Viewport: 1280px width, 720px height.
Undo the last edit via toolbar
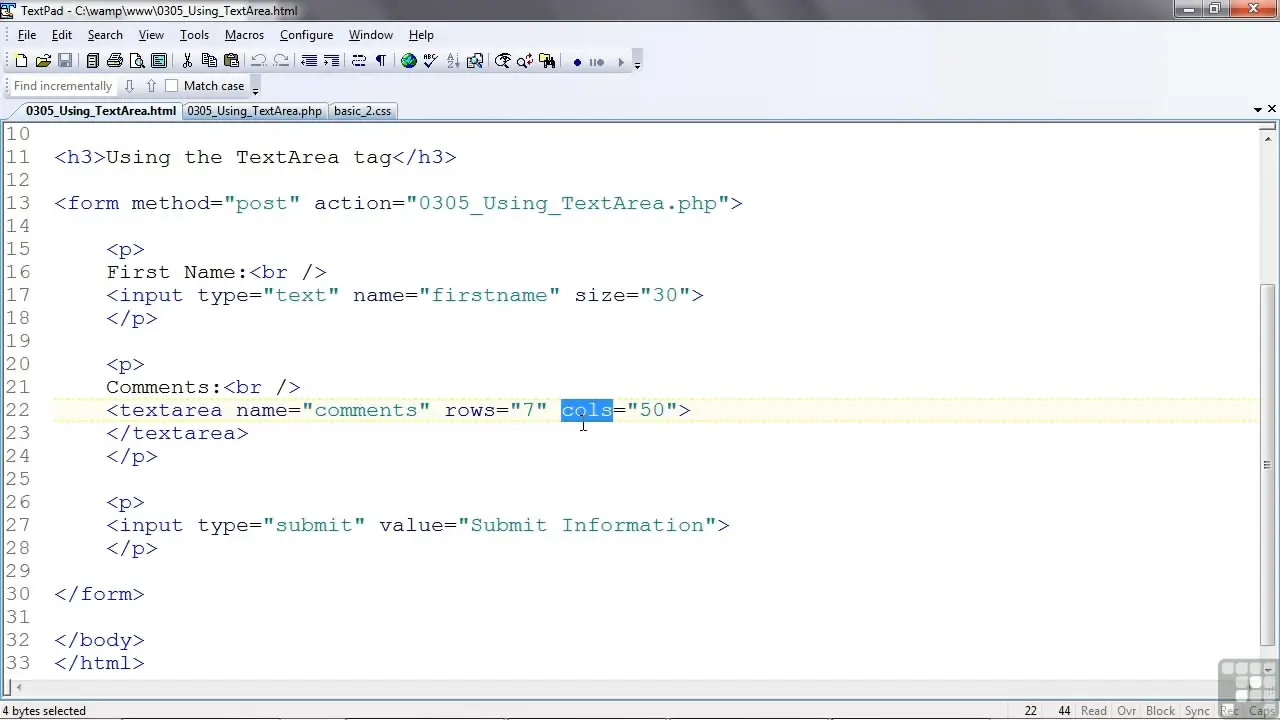259,61
